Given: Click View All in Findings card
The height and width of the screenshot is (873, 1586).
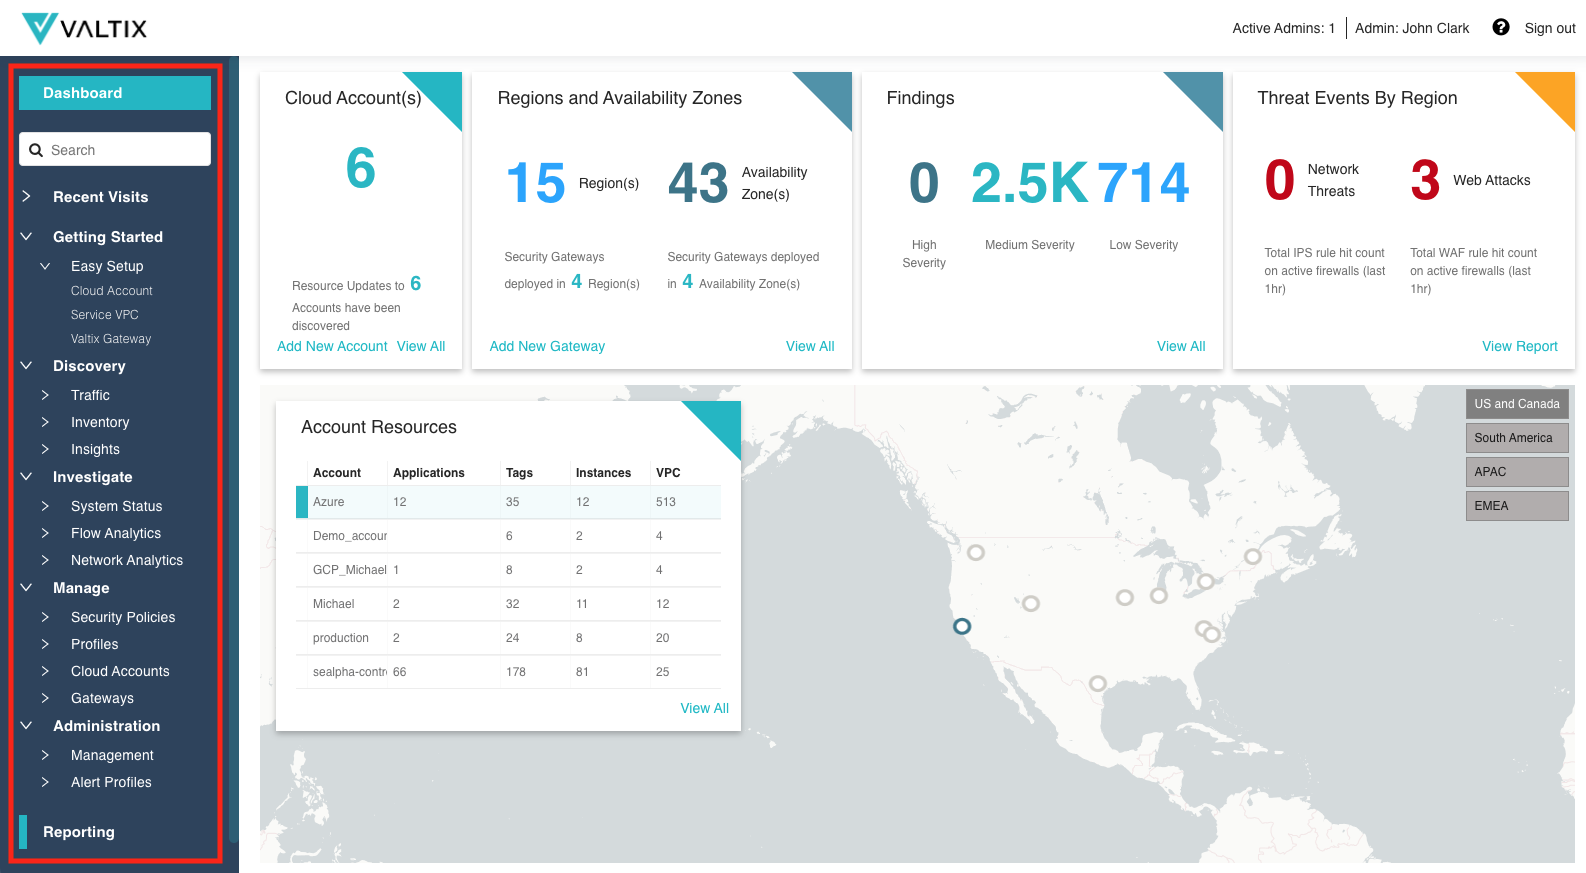Looking at the screenshot, I should coord(1181,346).
